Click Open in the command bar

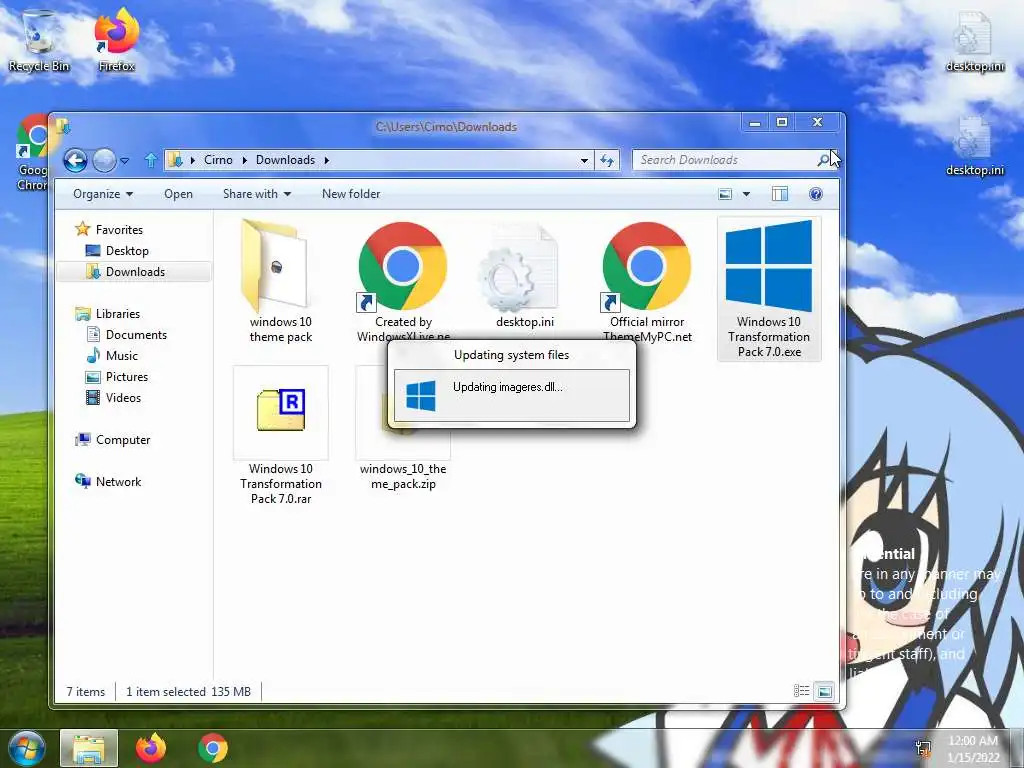[178, 194]
